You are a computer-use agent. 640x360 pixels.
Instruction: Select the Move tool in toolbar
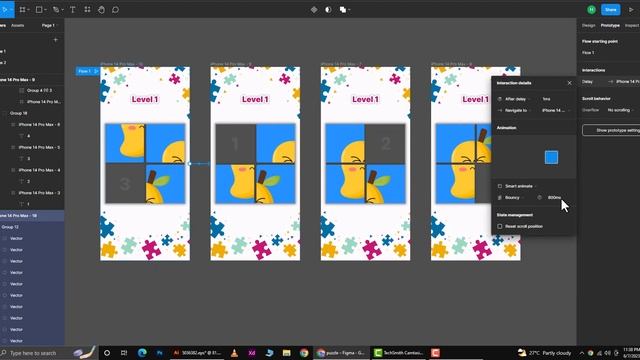4,9
